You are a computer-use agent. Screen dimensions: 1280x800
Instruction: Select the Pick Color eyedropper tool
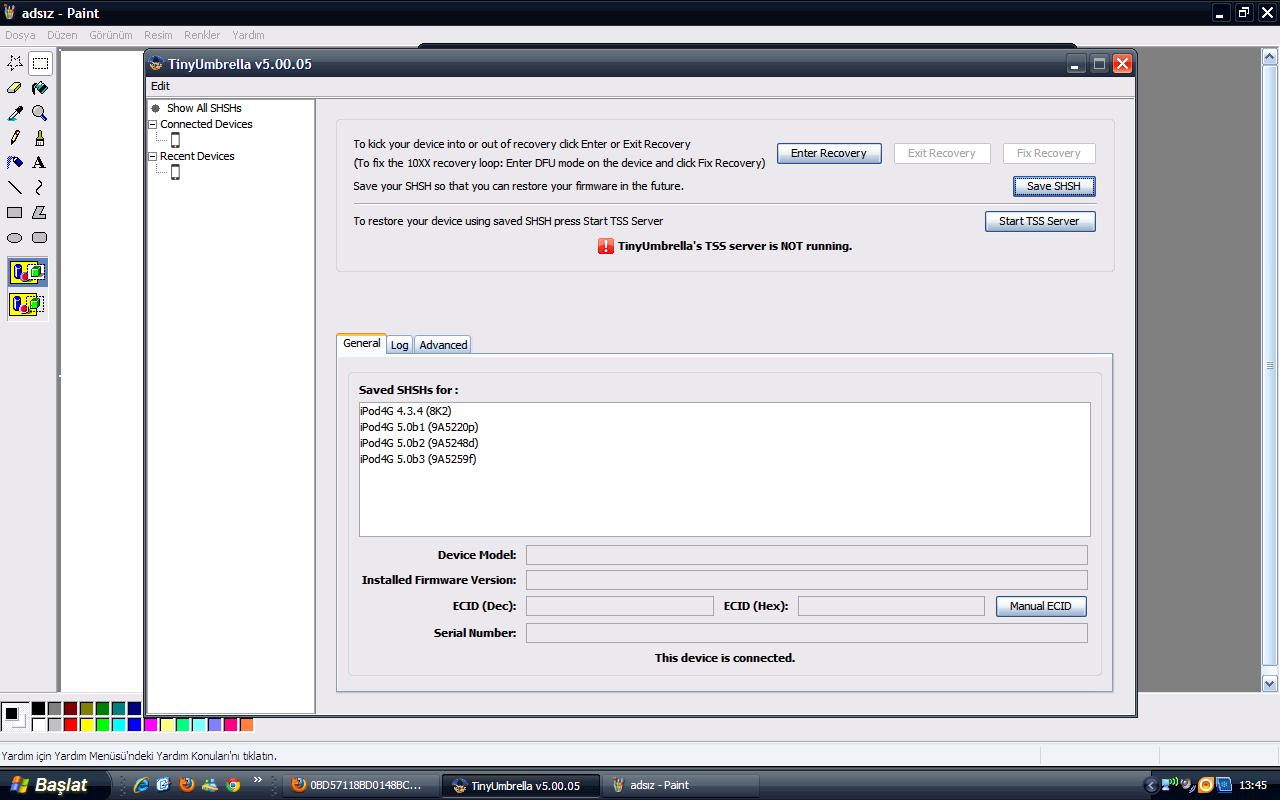(x=15, y=113)
